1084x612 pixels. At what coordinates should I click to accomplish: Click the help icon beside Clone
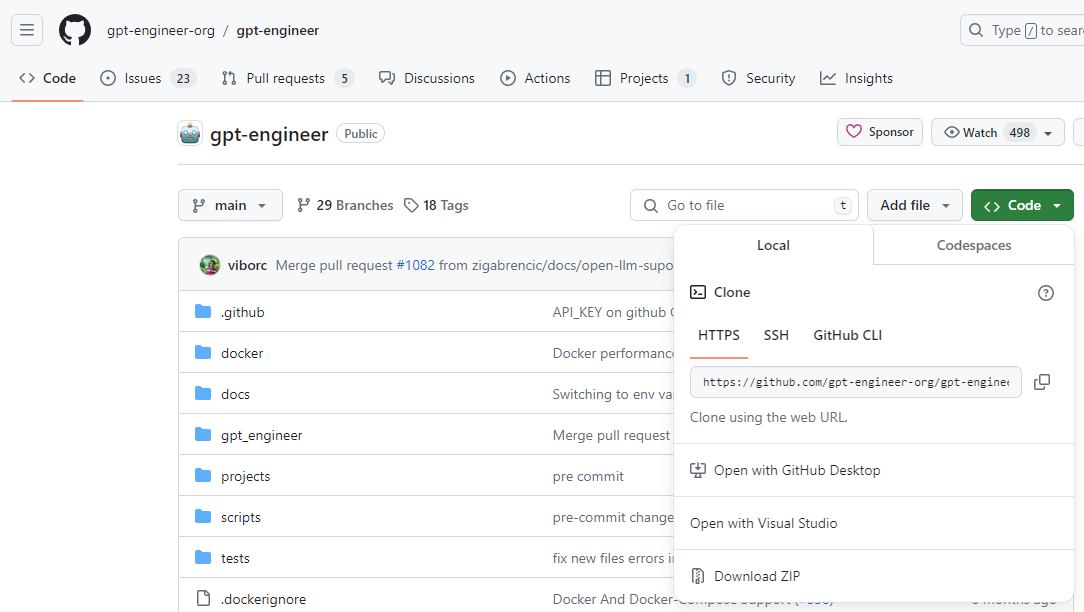(1045, 293)
